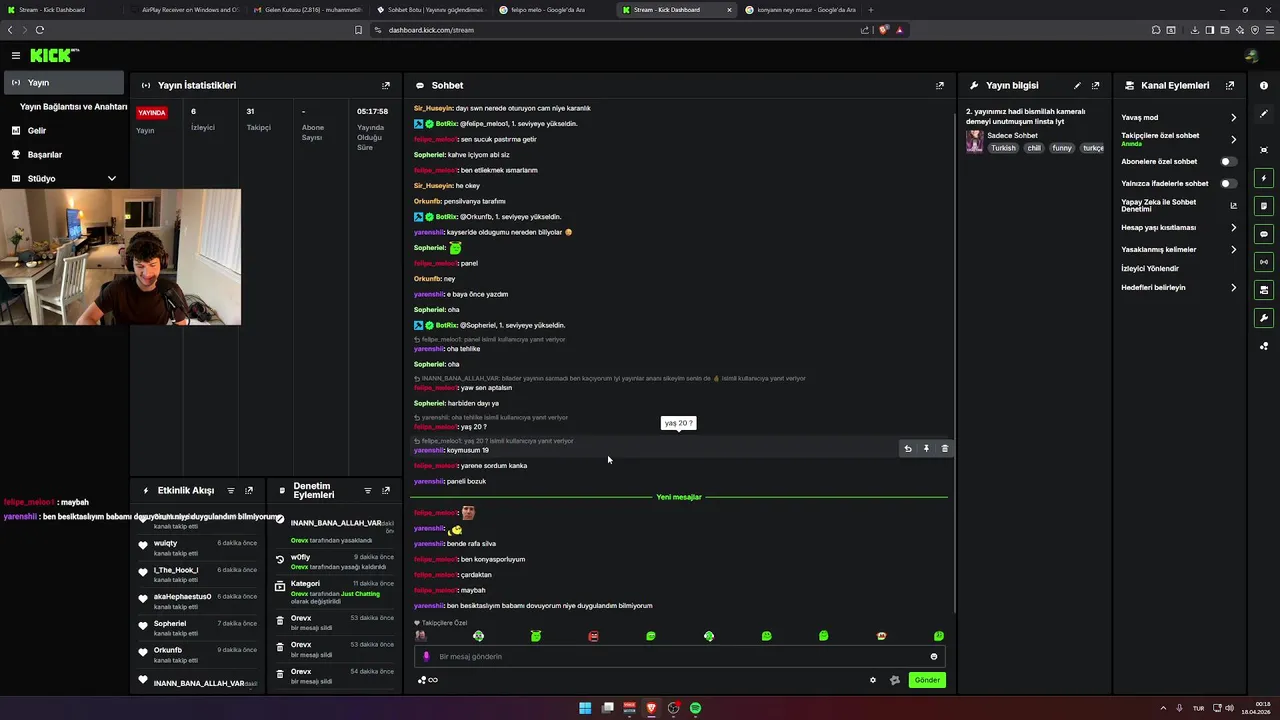Viewport: 1280px width, 720px height.
Task: Click the wrench icon in right sidebar
Action: 1264,318
